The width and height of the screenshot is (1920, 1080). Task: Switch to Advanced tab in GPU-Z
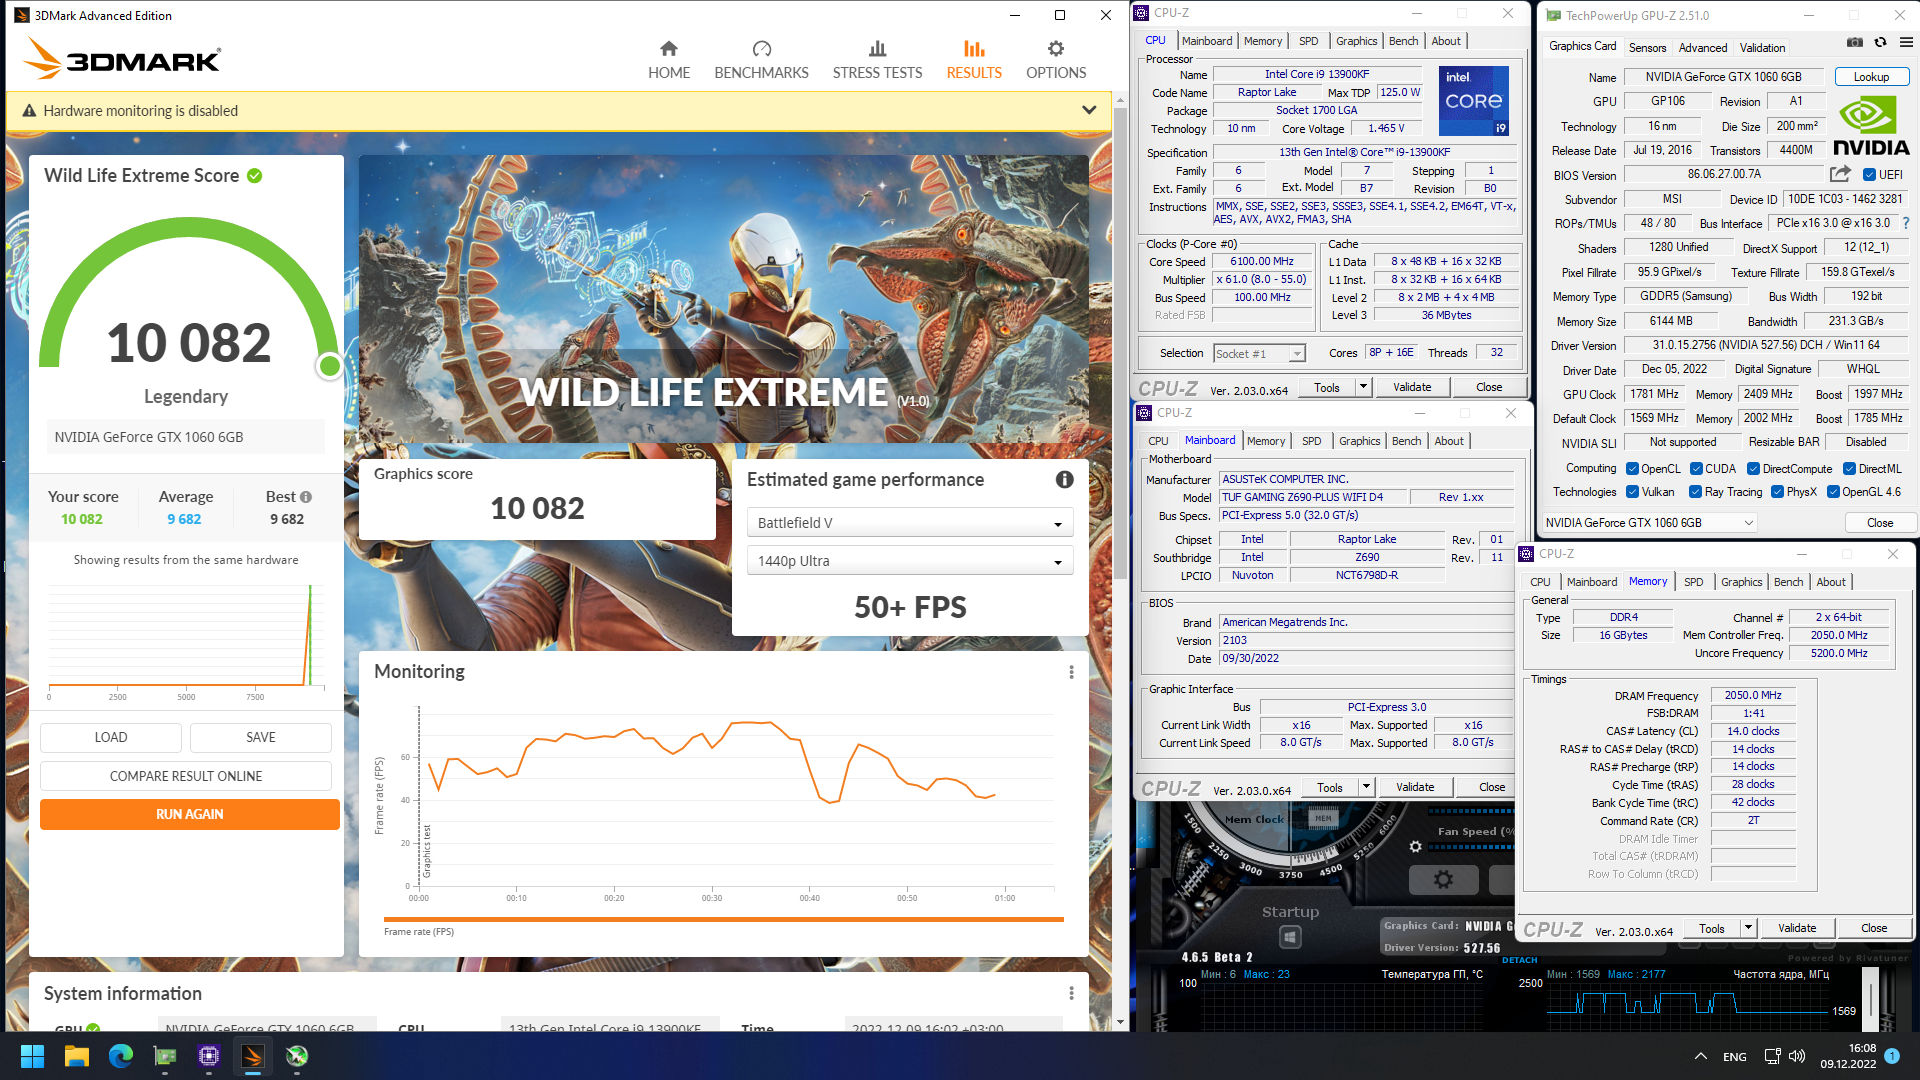point(1702,48)
